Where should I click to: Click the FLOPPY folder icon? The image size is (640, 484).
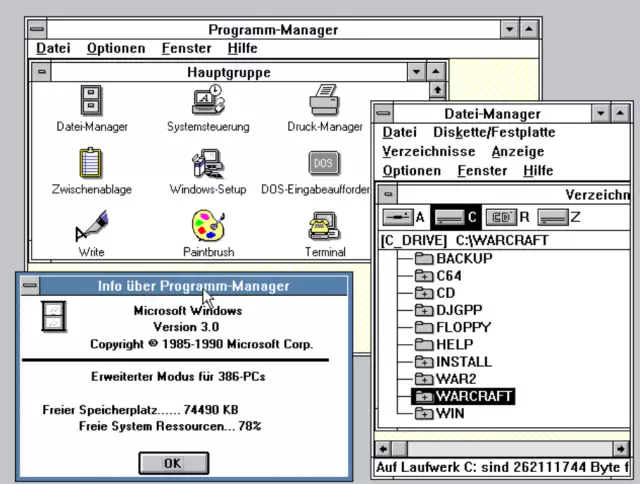point(424,327)
